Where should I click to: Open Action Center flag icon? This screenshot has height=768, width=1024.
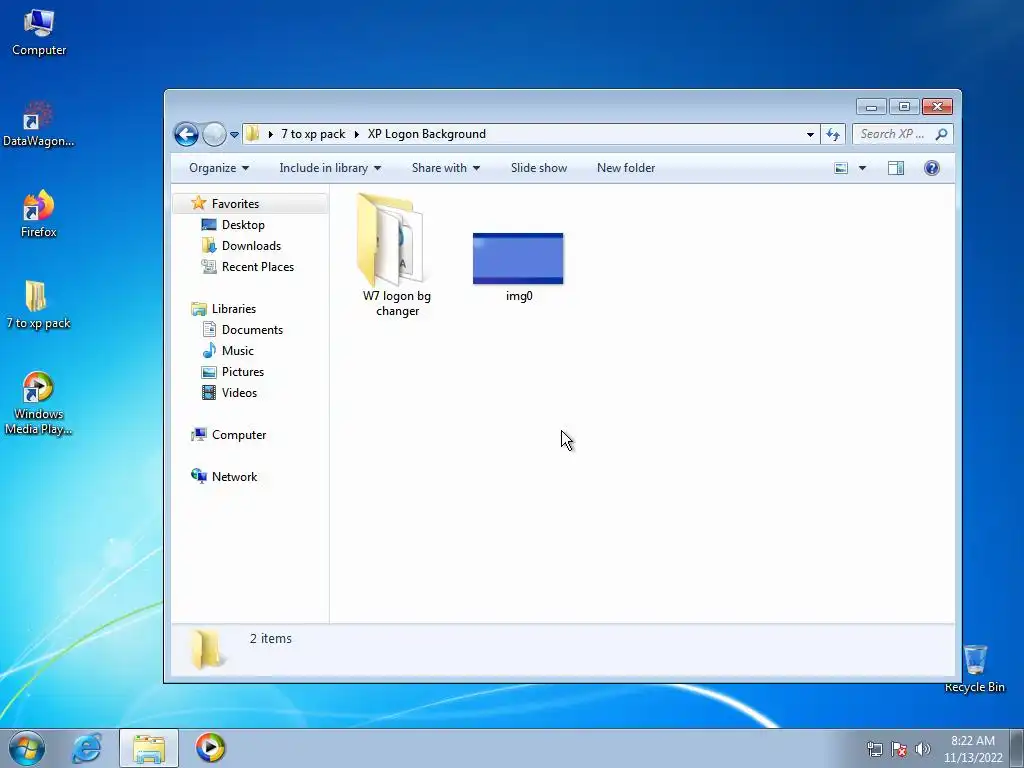tap(899, 749)
